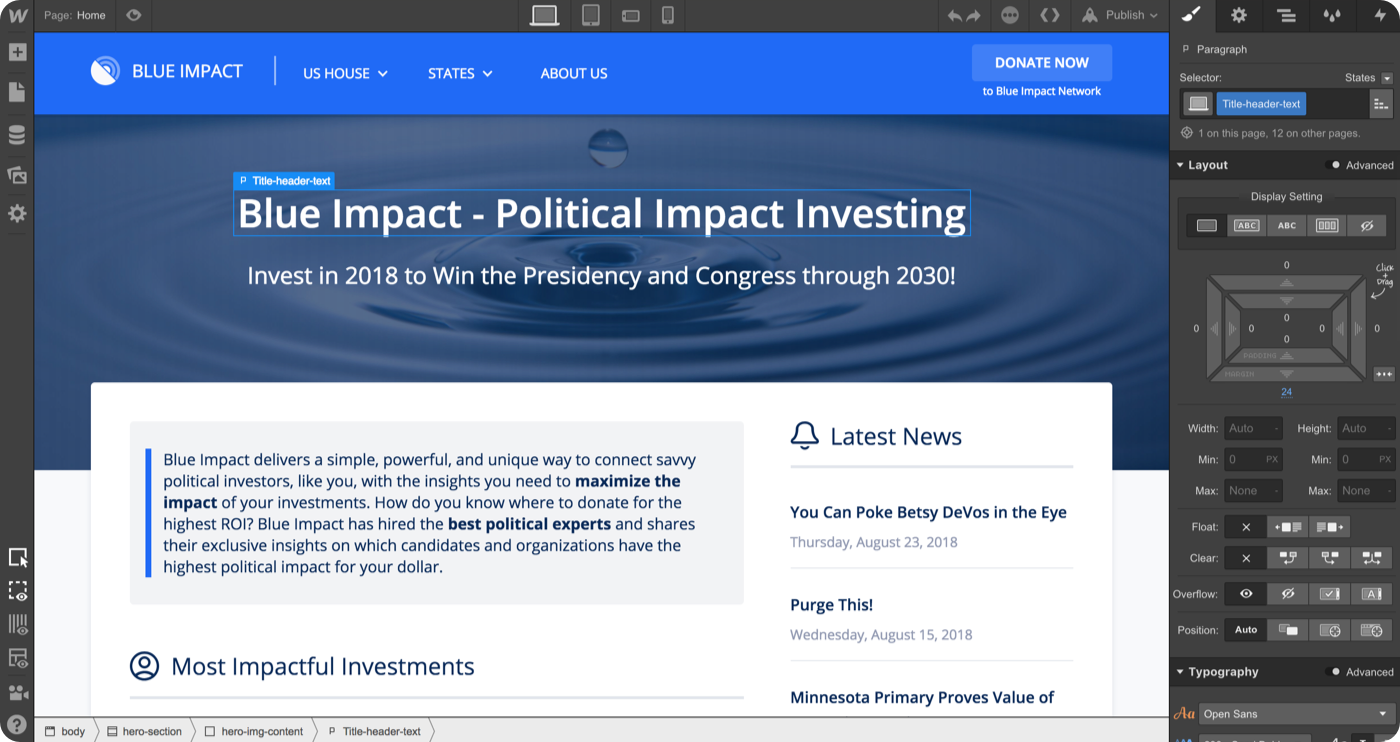The width and height of the screenshot is (1400, 742).
Task: Set display to none
Action: point(1367,226)
